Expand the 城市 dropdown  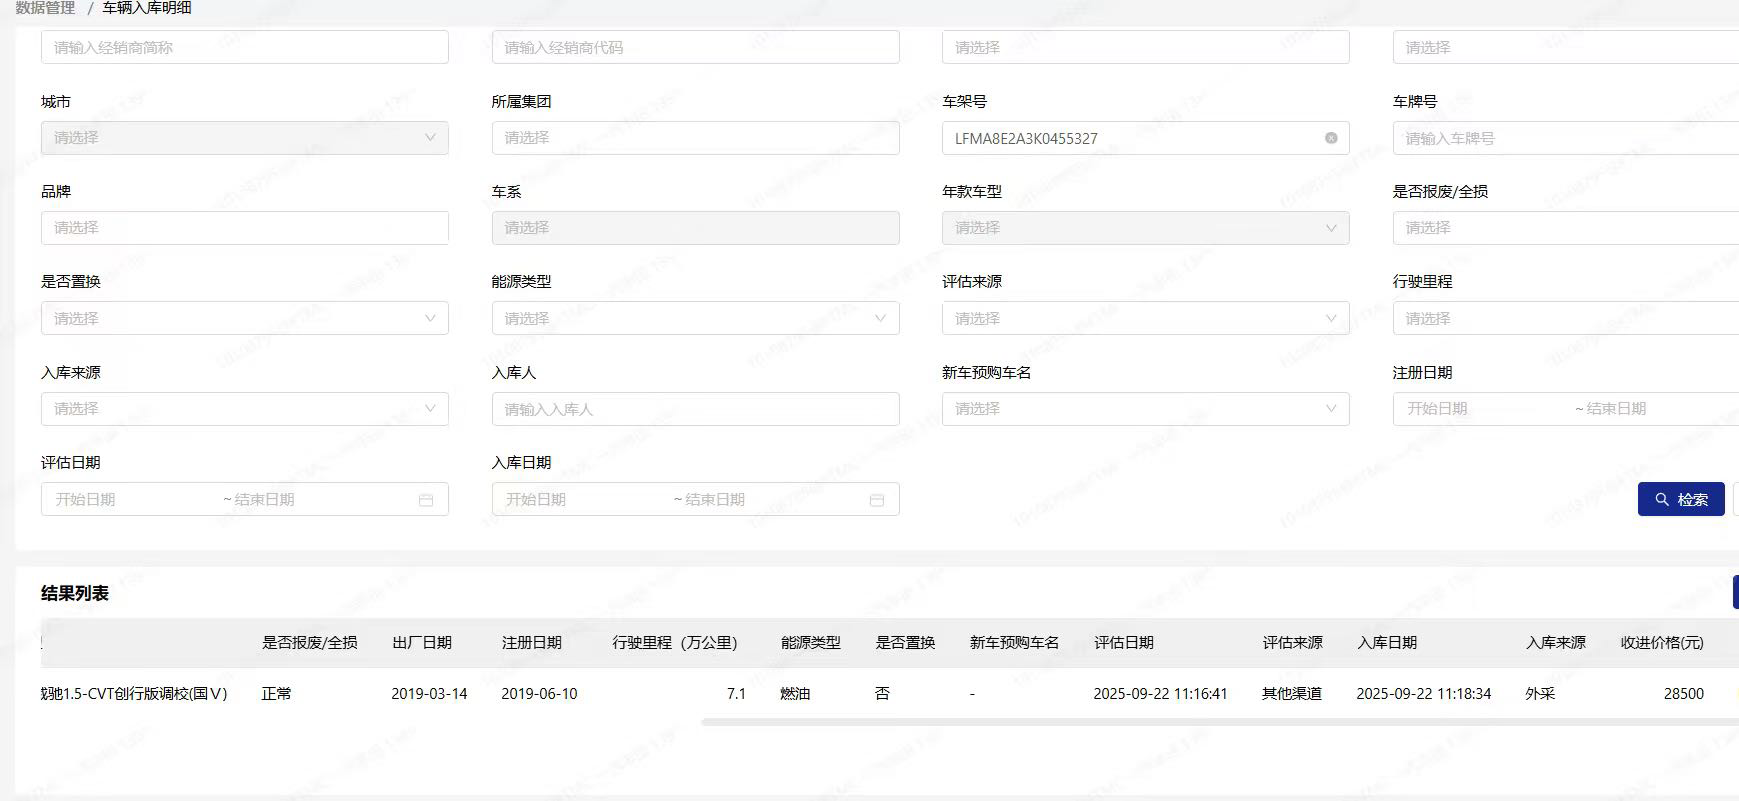pyautogui.click(x=245, y=138)
